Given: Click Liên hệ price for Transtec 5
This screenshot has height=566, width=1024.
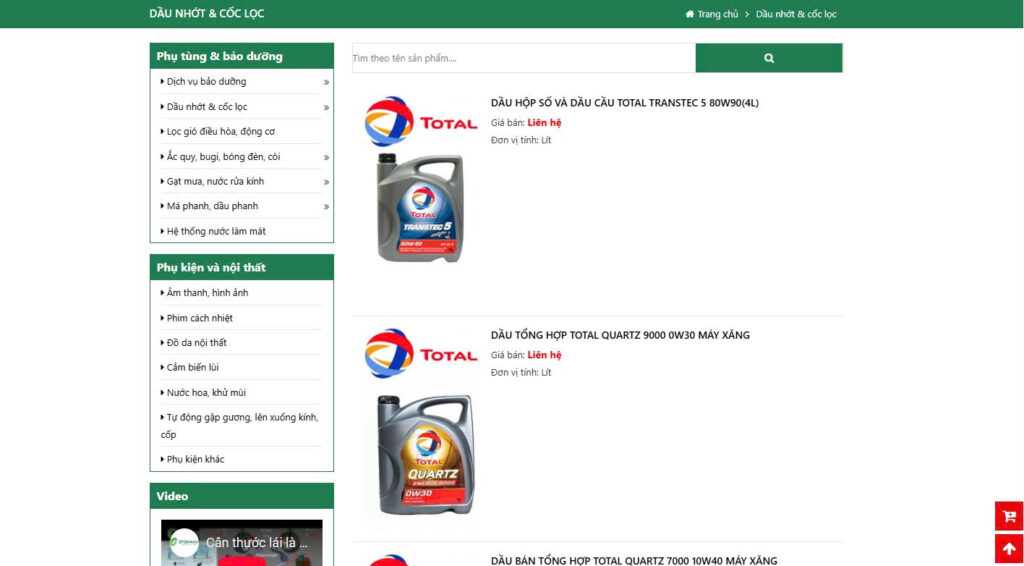Looking at the screenshot, I should pos(544,123).
